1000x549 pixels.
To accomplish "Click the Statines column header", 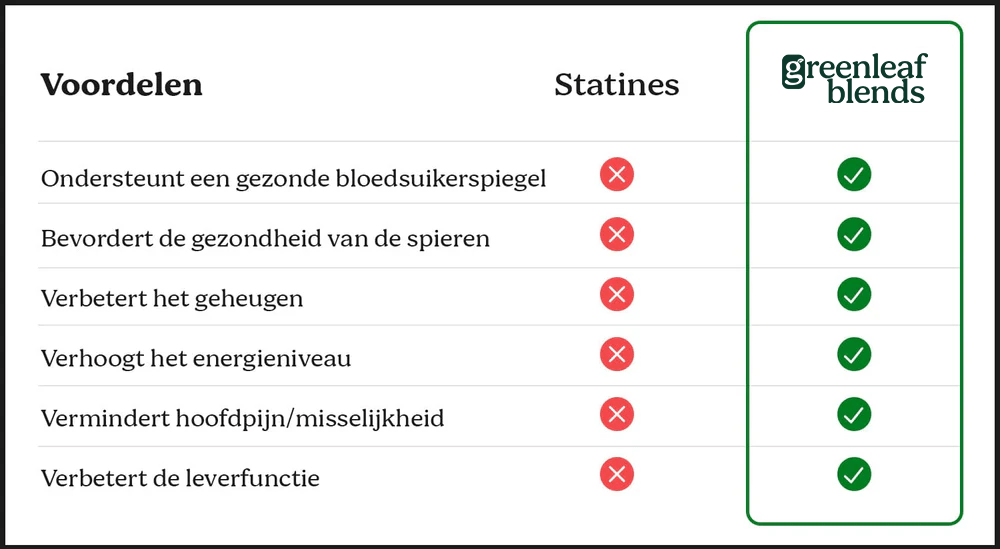I will tap(616, 85).
